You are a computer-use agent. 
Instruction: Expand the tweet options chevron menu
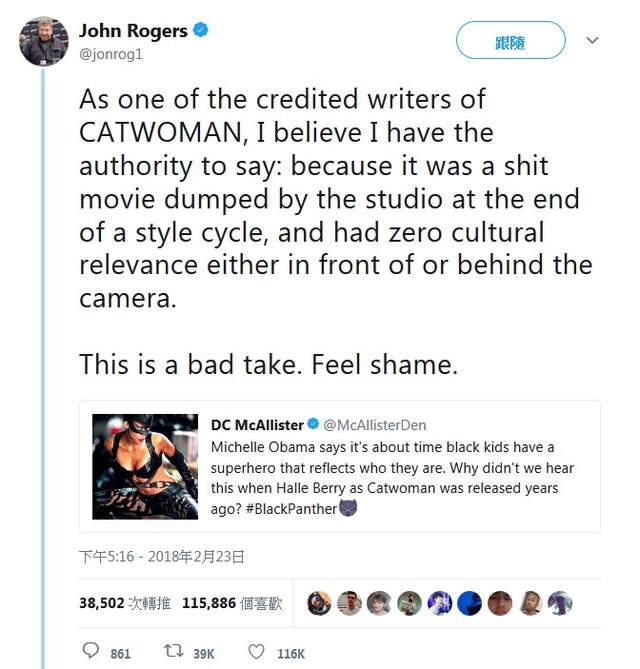tap(592, 41)
